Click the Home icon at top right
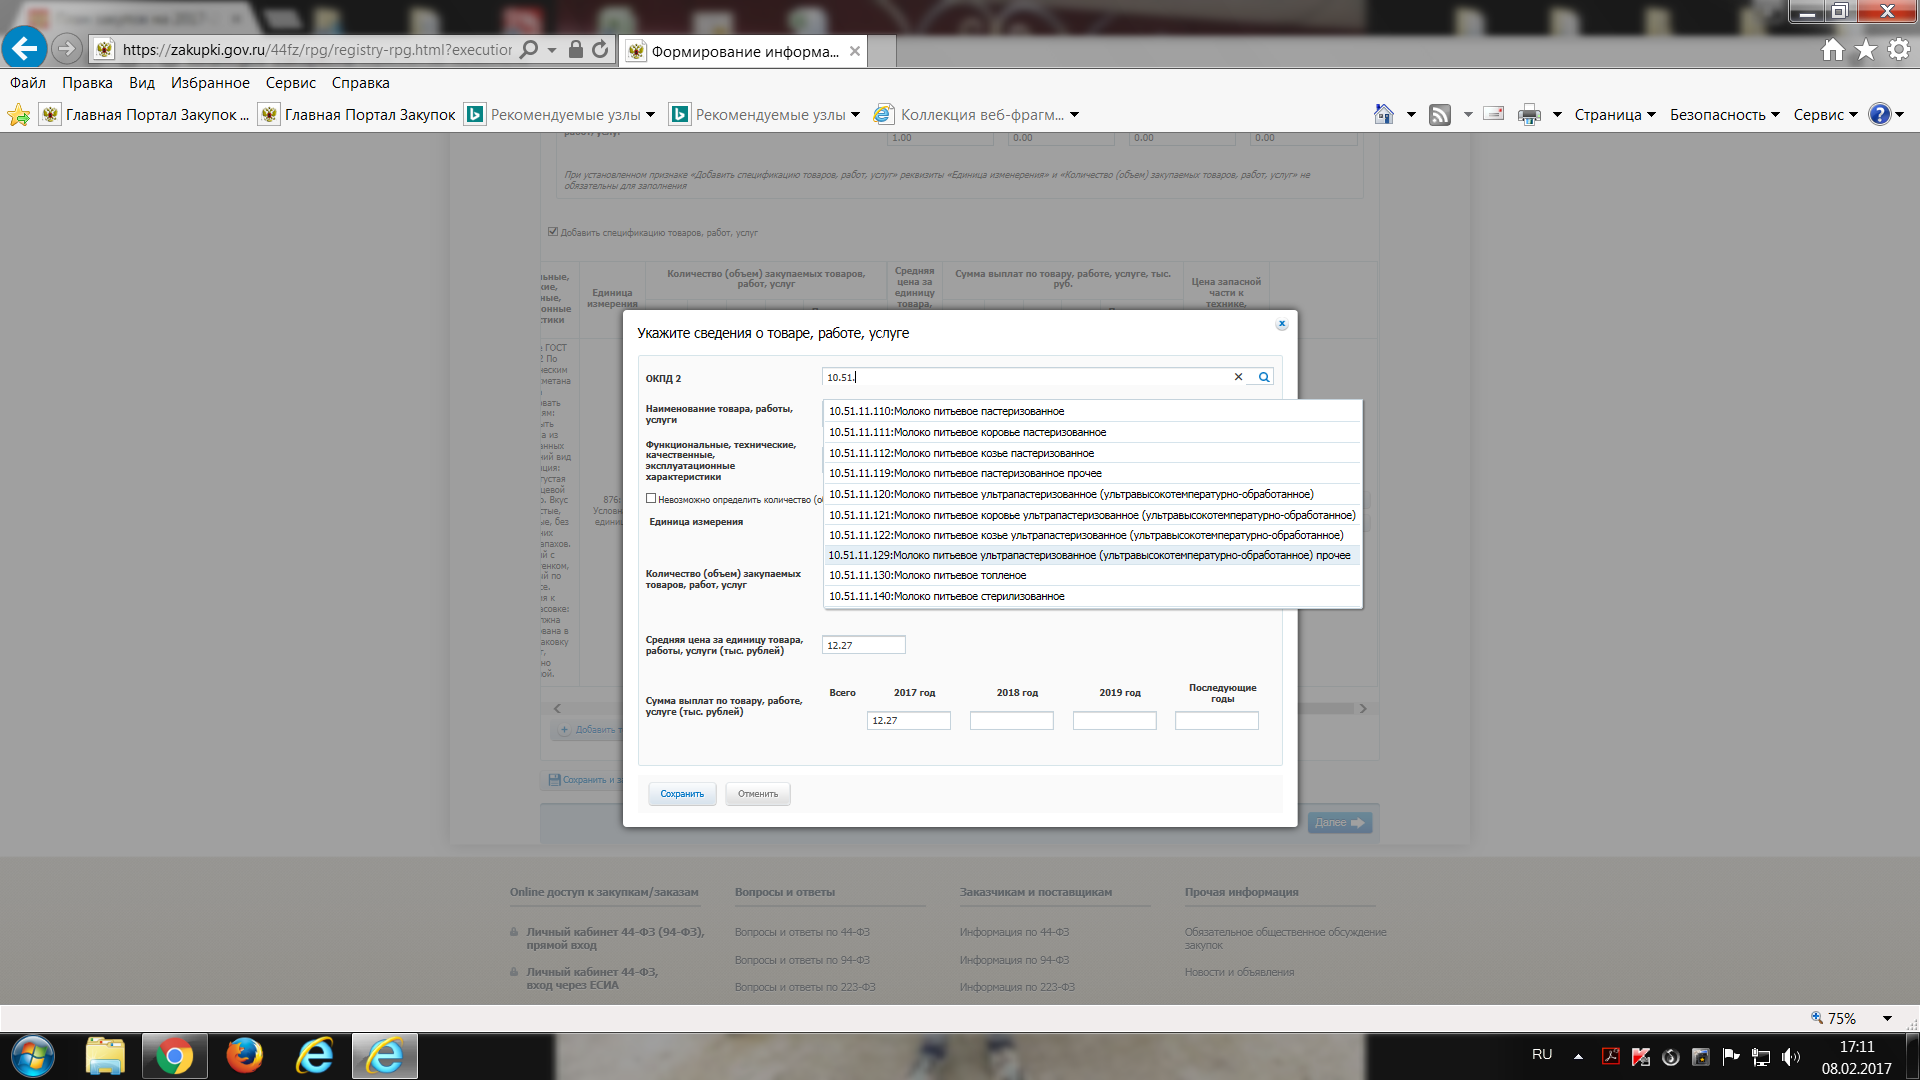The width and height of the screenshot is (1920, 1080). [1832, 49]
